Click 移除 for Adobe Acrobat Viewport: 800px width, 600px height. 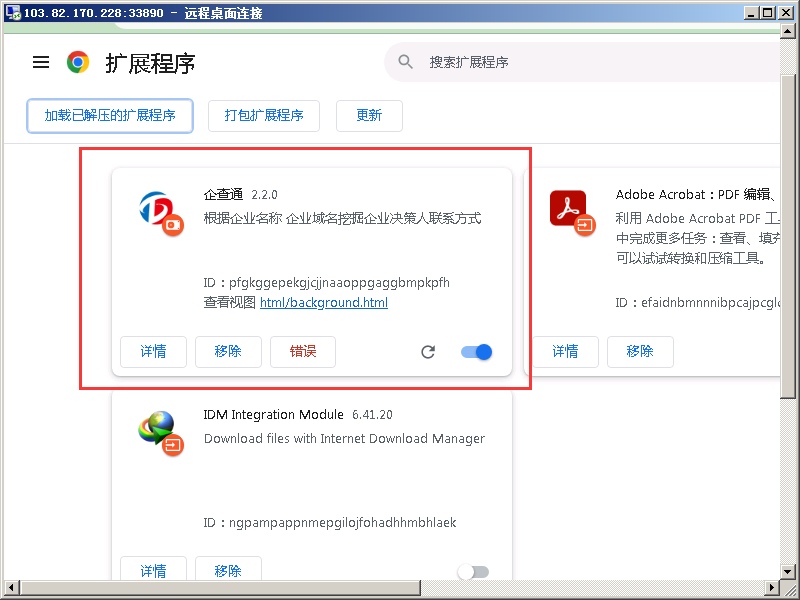(x=640, y=352)
